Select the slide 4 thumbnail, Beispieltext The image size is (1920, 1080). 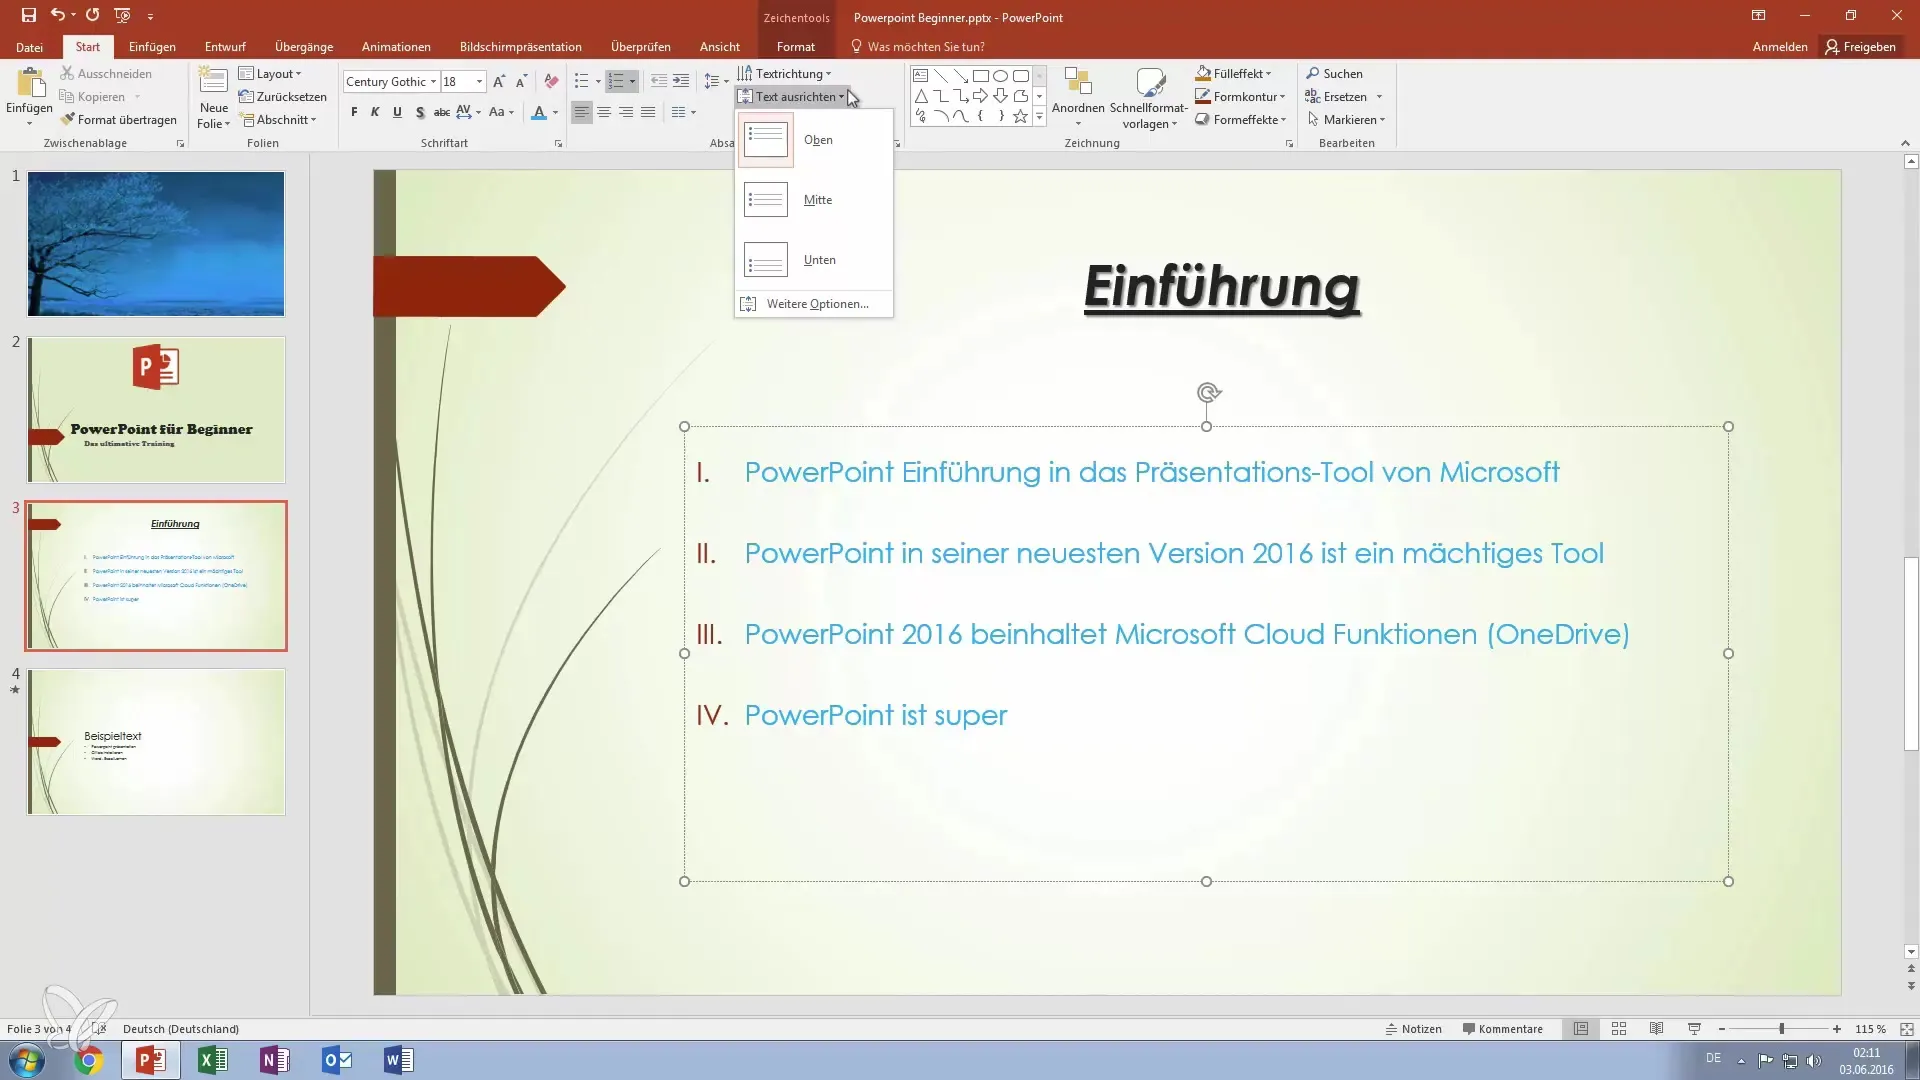tap(156, 742)
